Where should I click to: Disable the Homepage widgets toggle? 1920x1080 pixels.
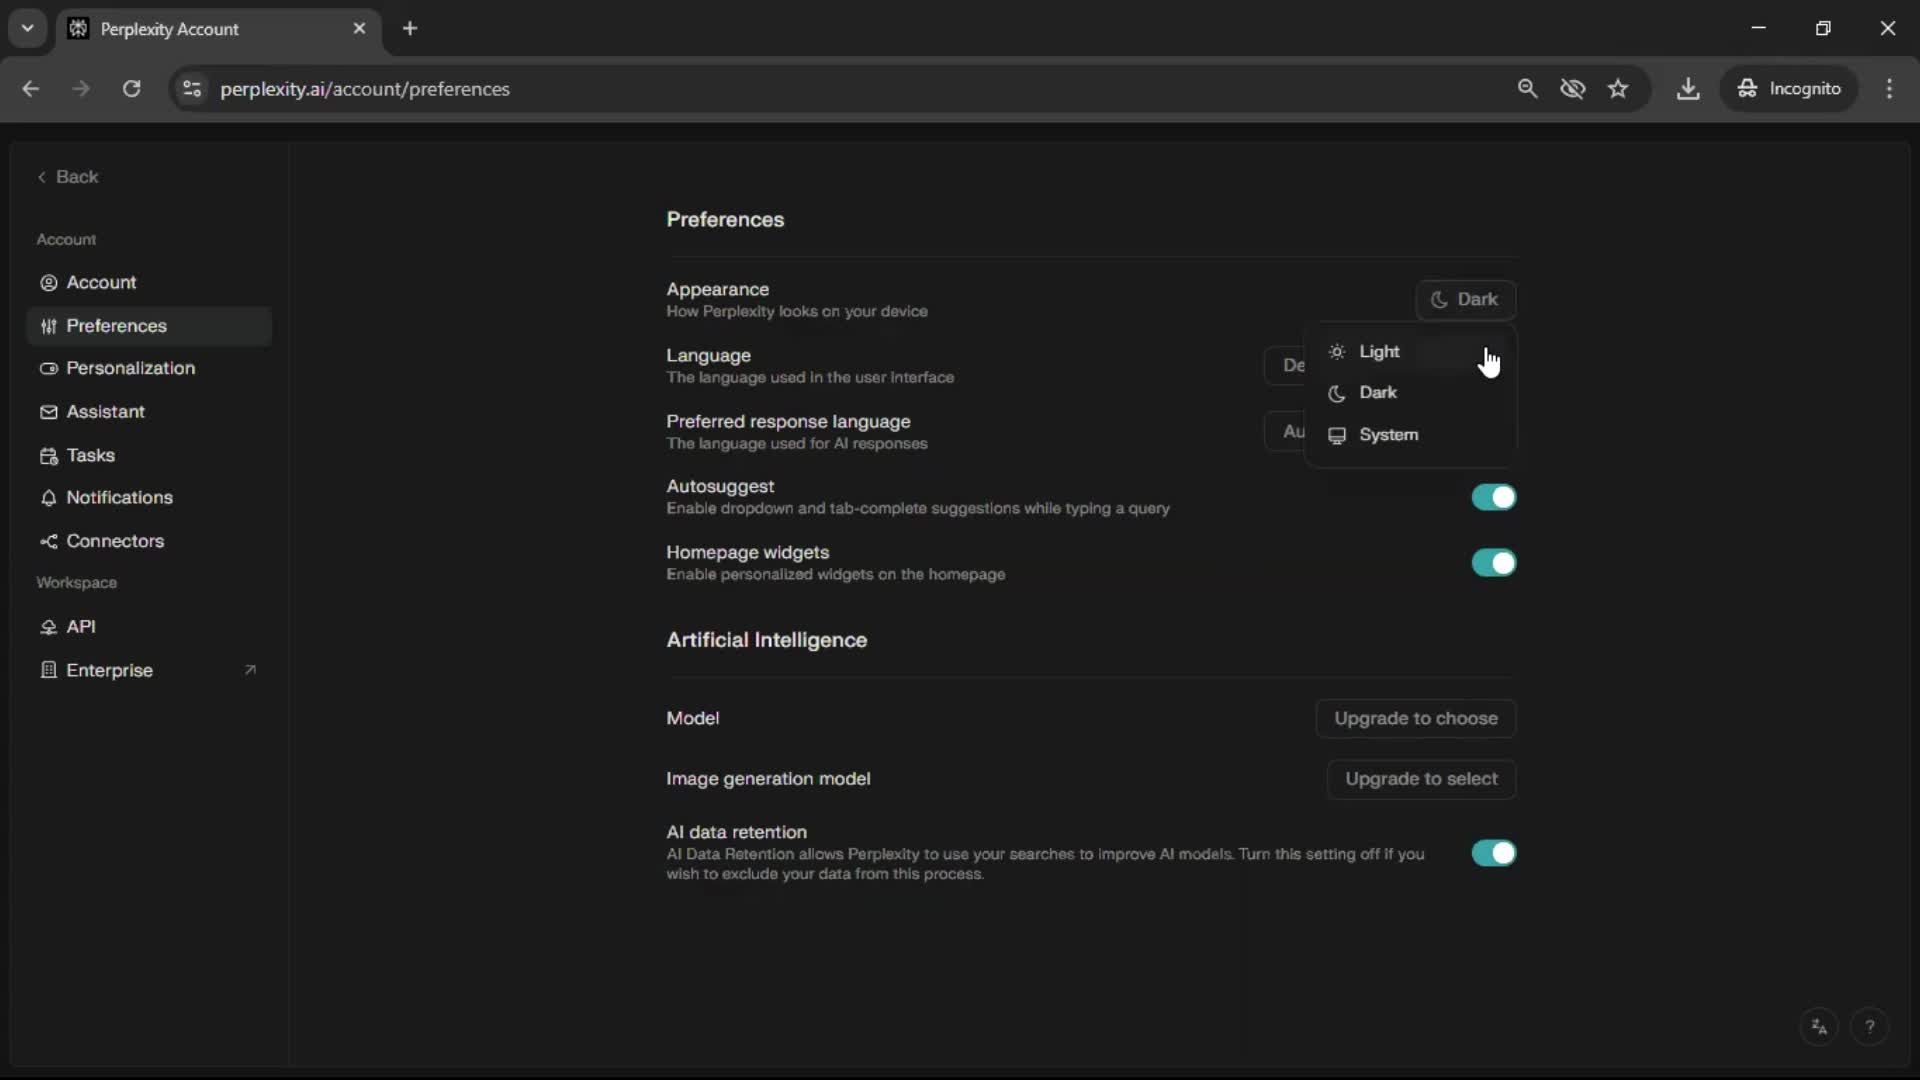pos(1493,563)
